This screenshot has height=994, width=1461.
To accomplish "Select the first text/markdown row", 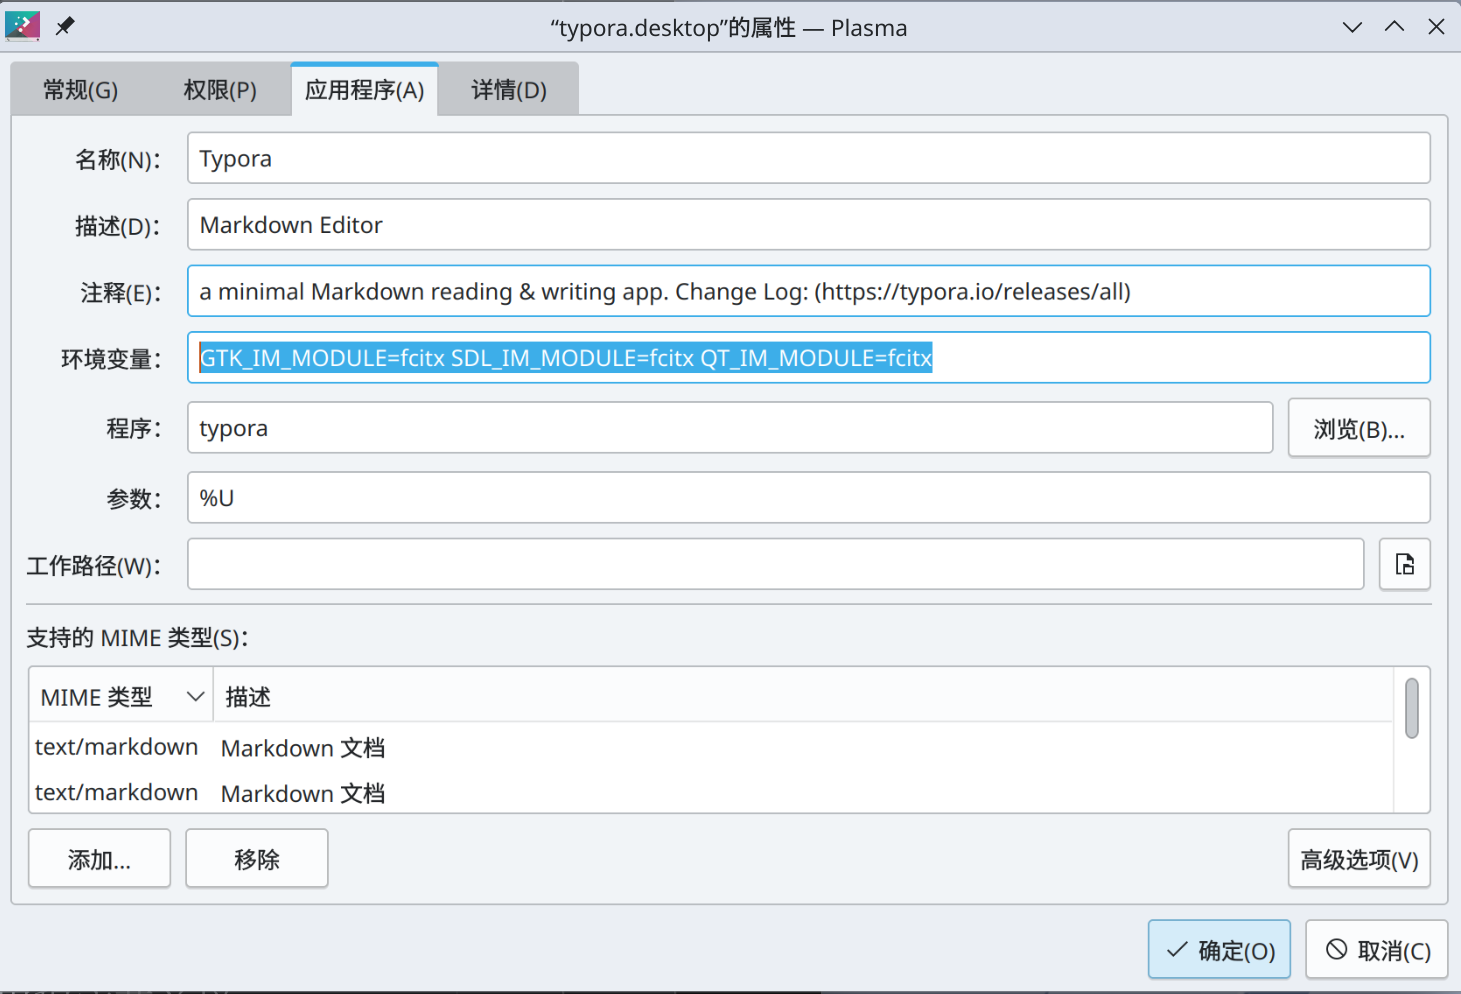I will coord(116,747).
